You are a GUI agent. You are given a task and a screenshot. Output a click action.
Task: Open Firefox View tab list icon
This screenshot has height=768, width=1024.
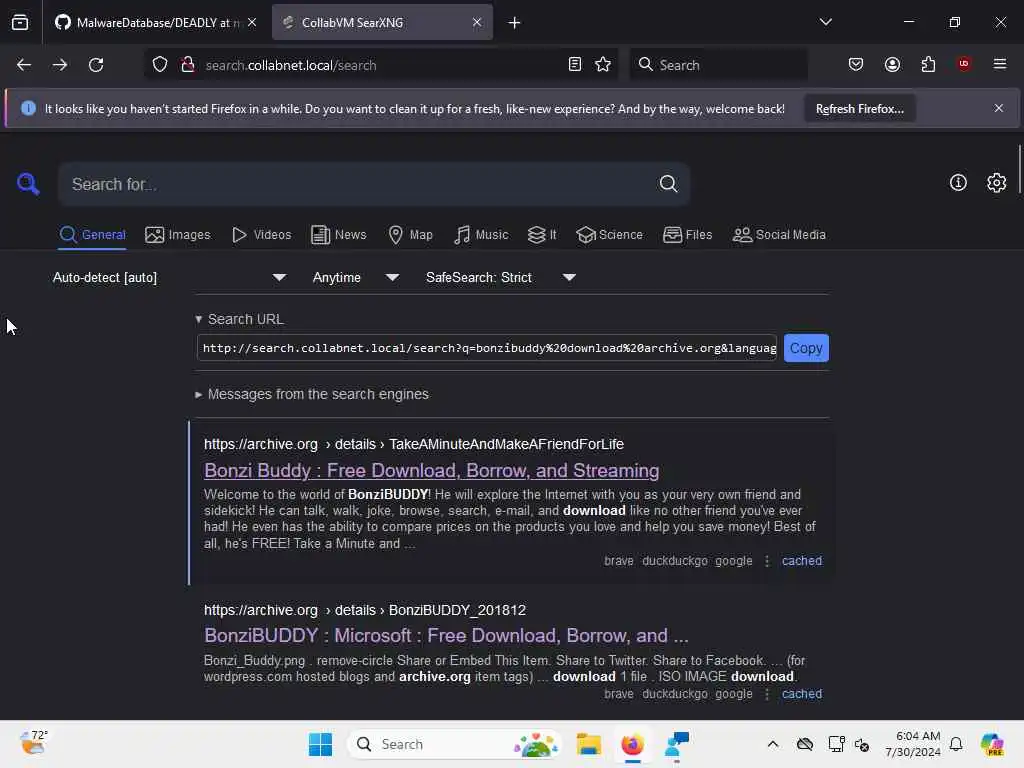pos(20,22)
